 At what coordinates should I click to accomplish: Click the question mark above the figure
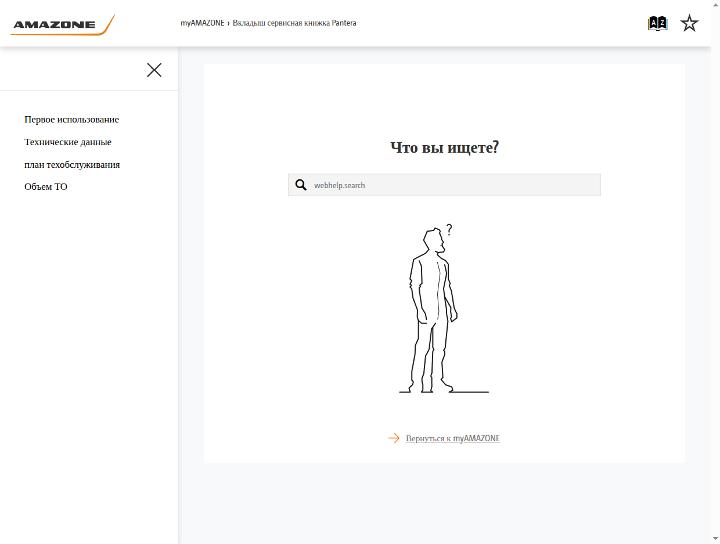click(x=449, y=230)
